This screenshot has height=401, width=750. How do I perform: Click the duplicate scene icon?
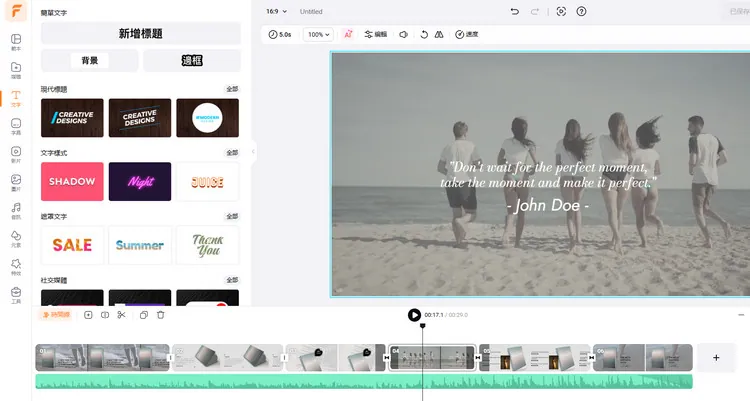[143, 315]
